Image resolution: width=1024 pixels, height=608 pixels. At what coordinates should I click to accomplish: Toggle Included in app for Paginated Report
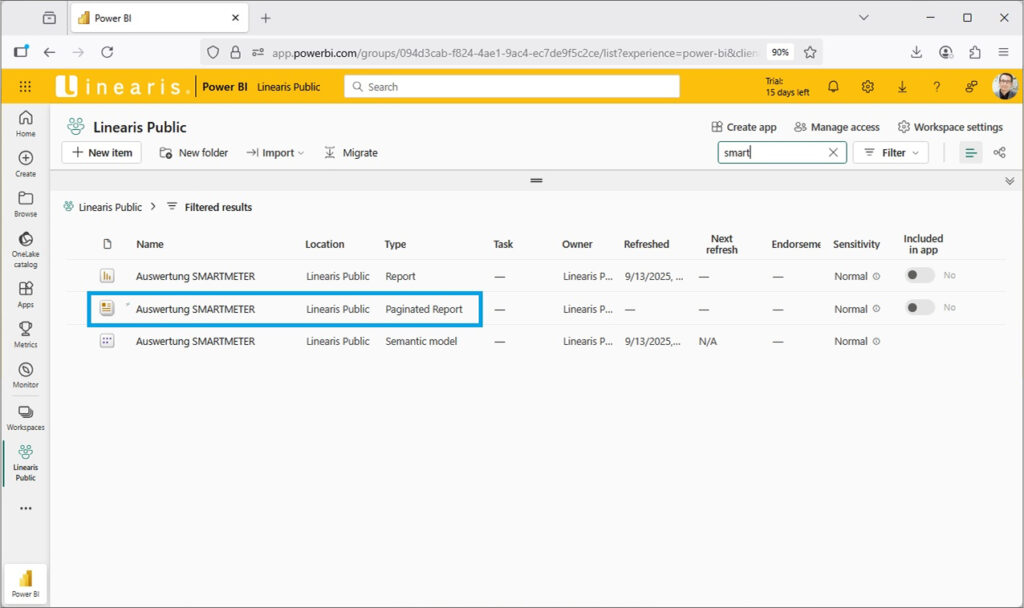(x=919, y=308)
